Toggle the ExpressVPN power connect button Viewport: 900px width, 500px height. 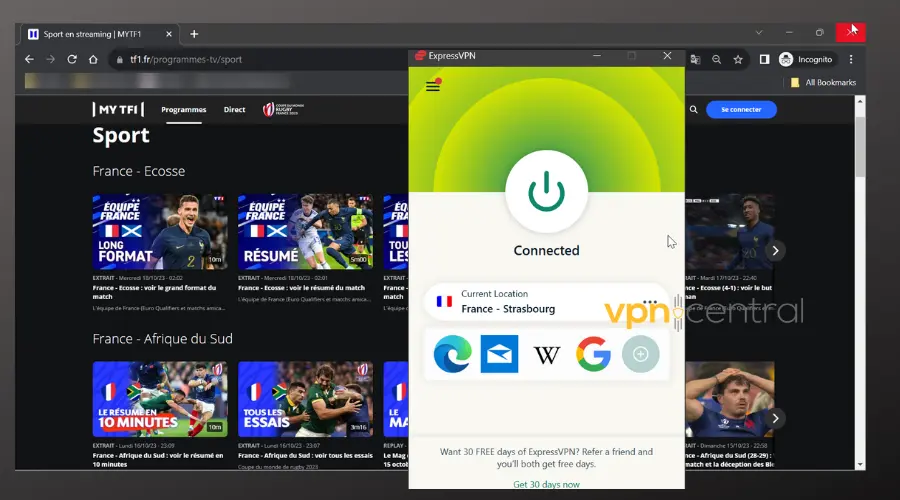[546, 192]
